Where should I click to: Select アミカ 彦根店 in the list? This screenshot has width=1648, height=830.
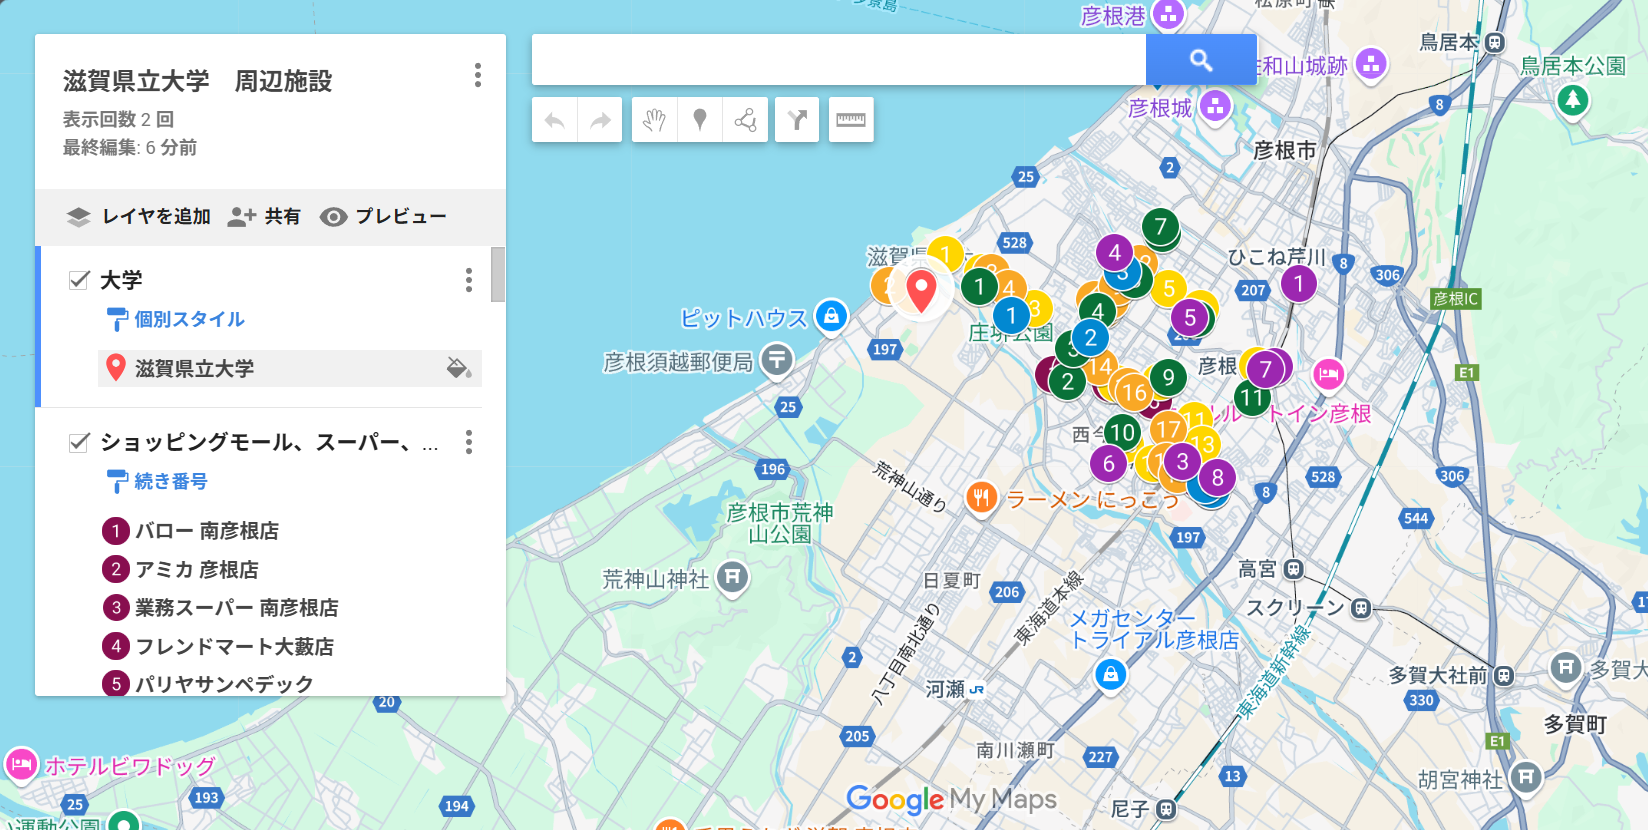click(x=196, y=570)
